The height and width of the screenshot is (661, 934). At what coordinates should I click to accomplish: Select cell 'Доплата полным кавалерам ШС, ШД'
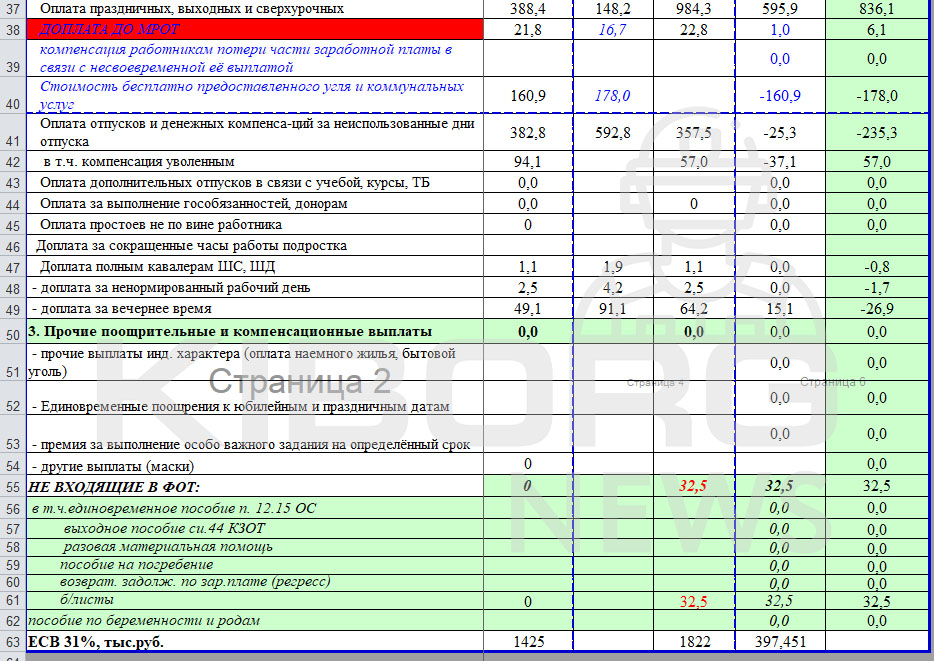tap(254, 267)
